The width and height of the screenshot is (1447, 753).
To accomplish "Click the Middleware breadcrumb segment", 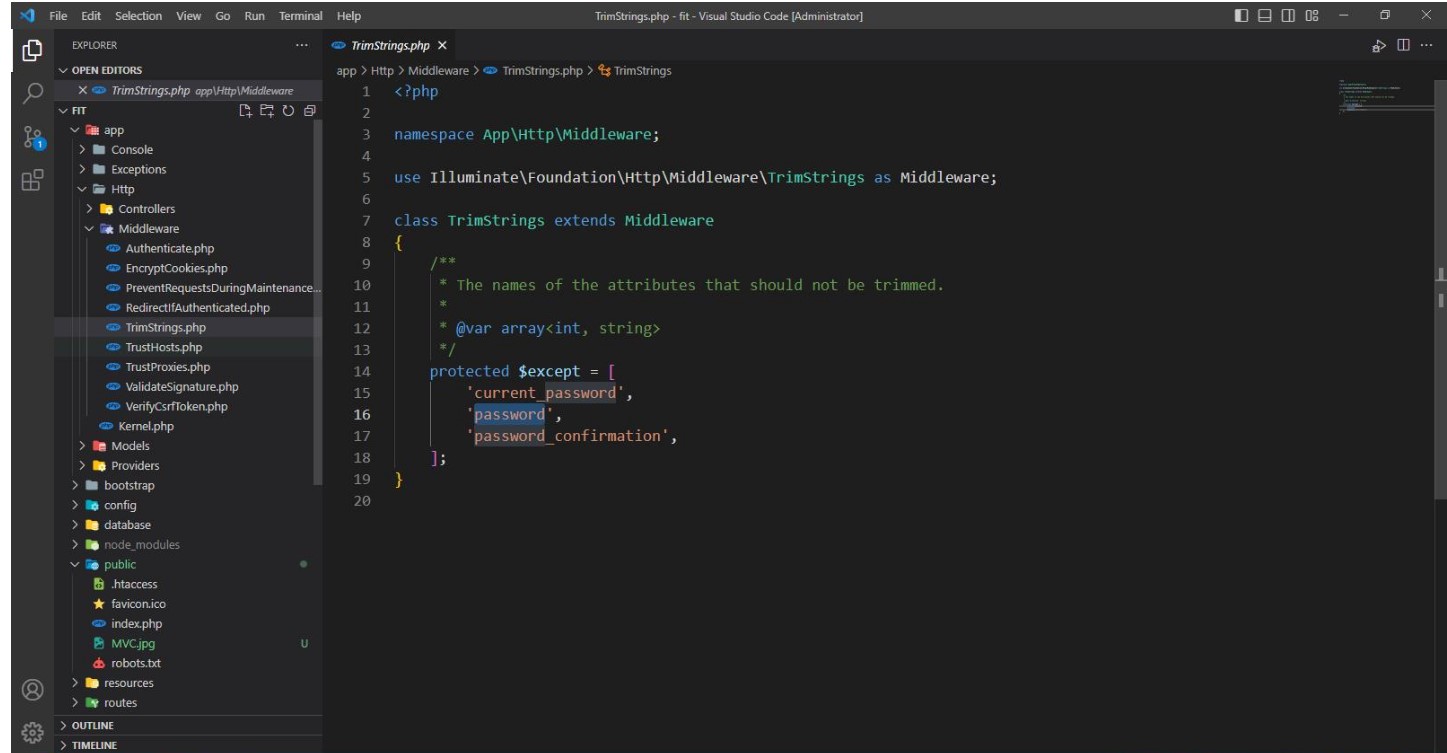I will pos(438,71).
